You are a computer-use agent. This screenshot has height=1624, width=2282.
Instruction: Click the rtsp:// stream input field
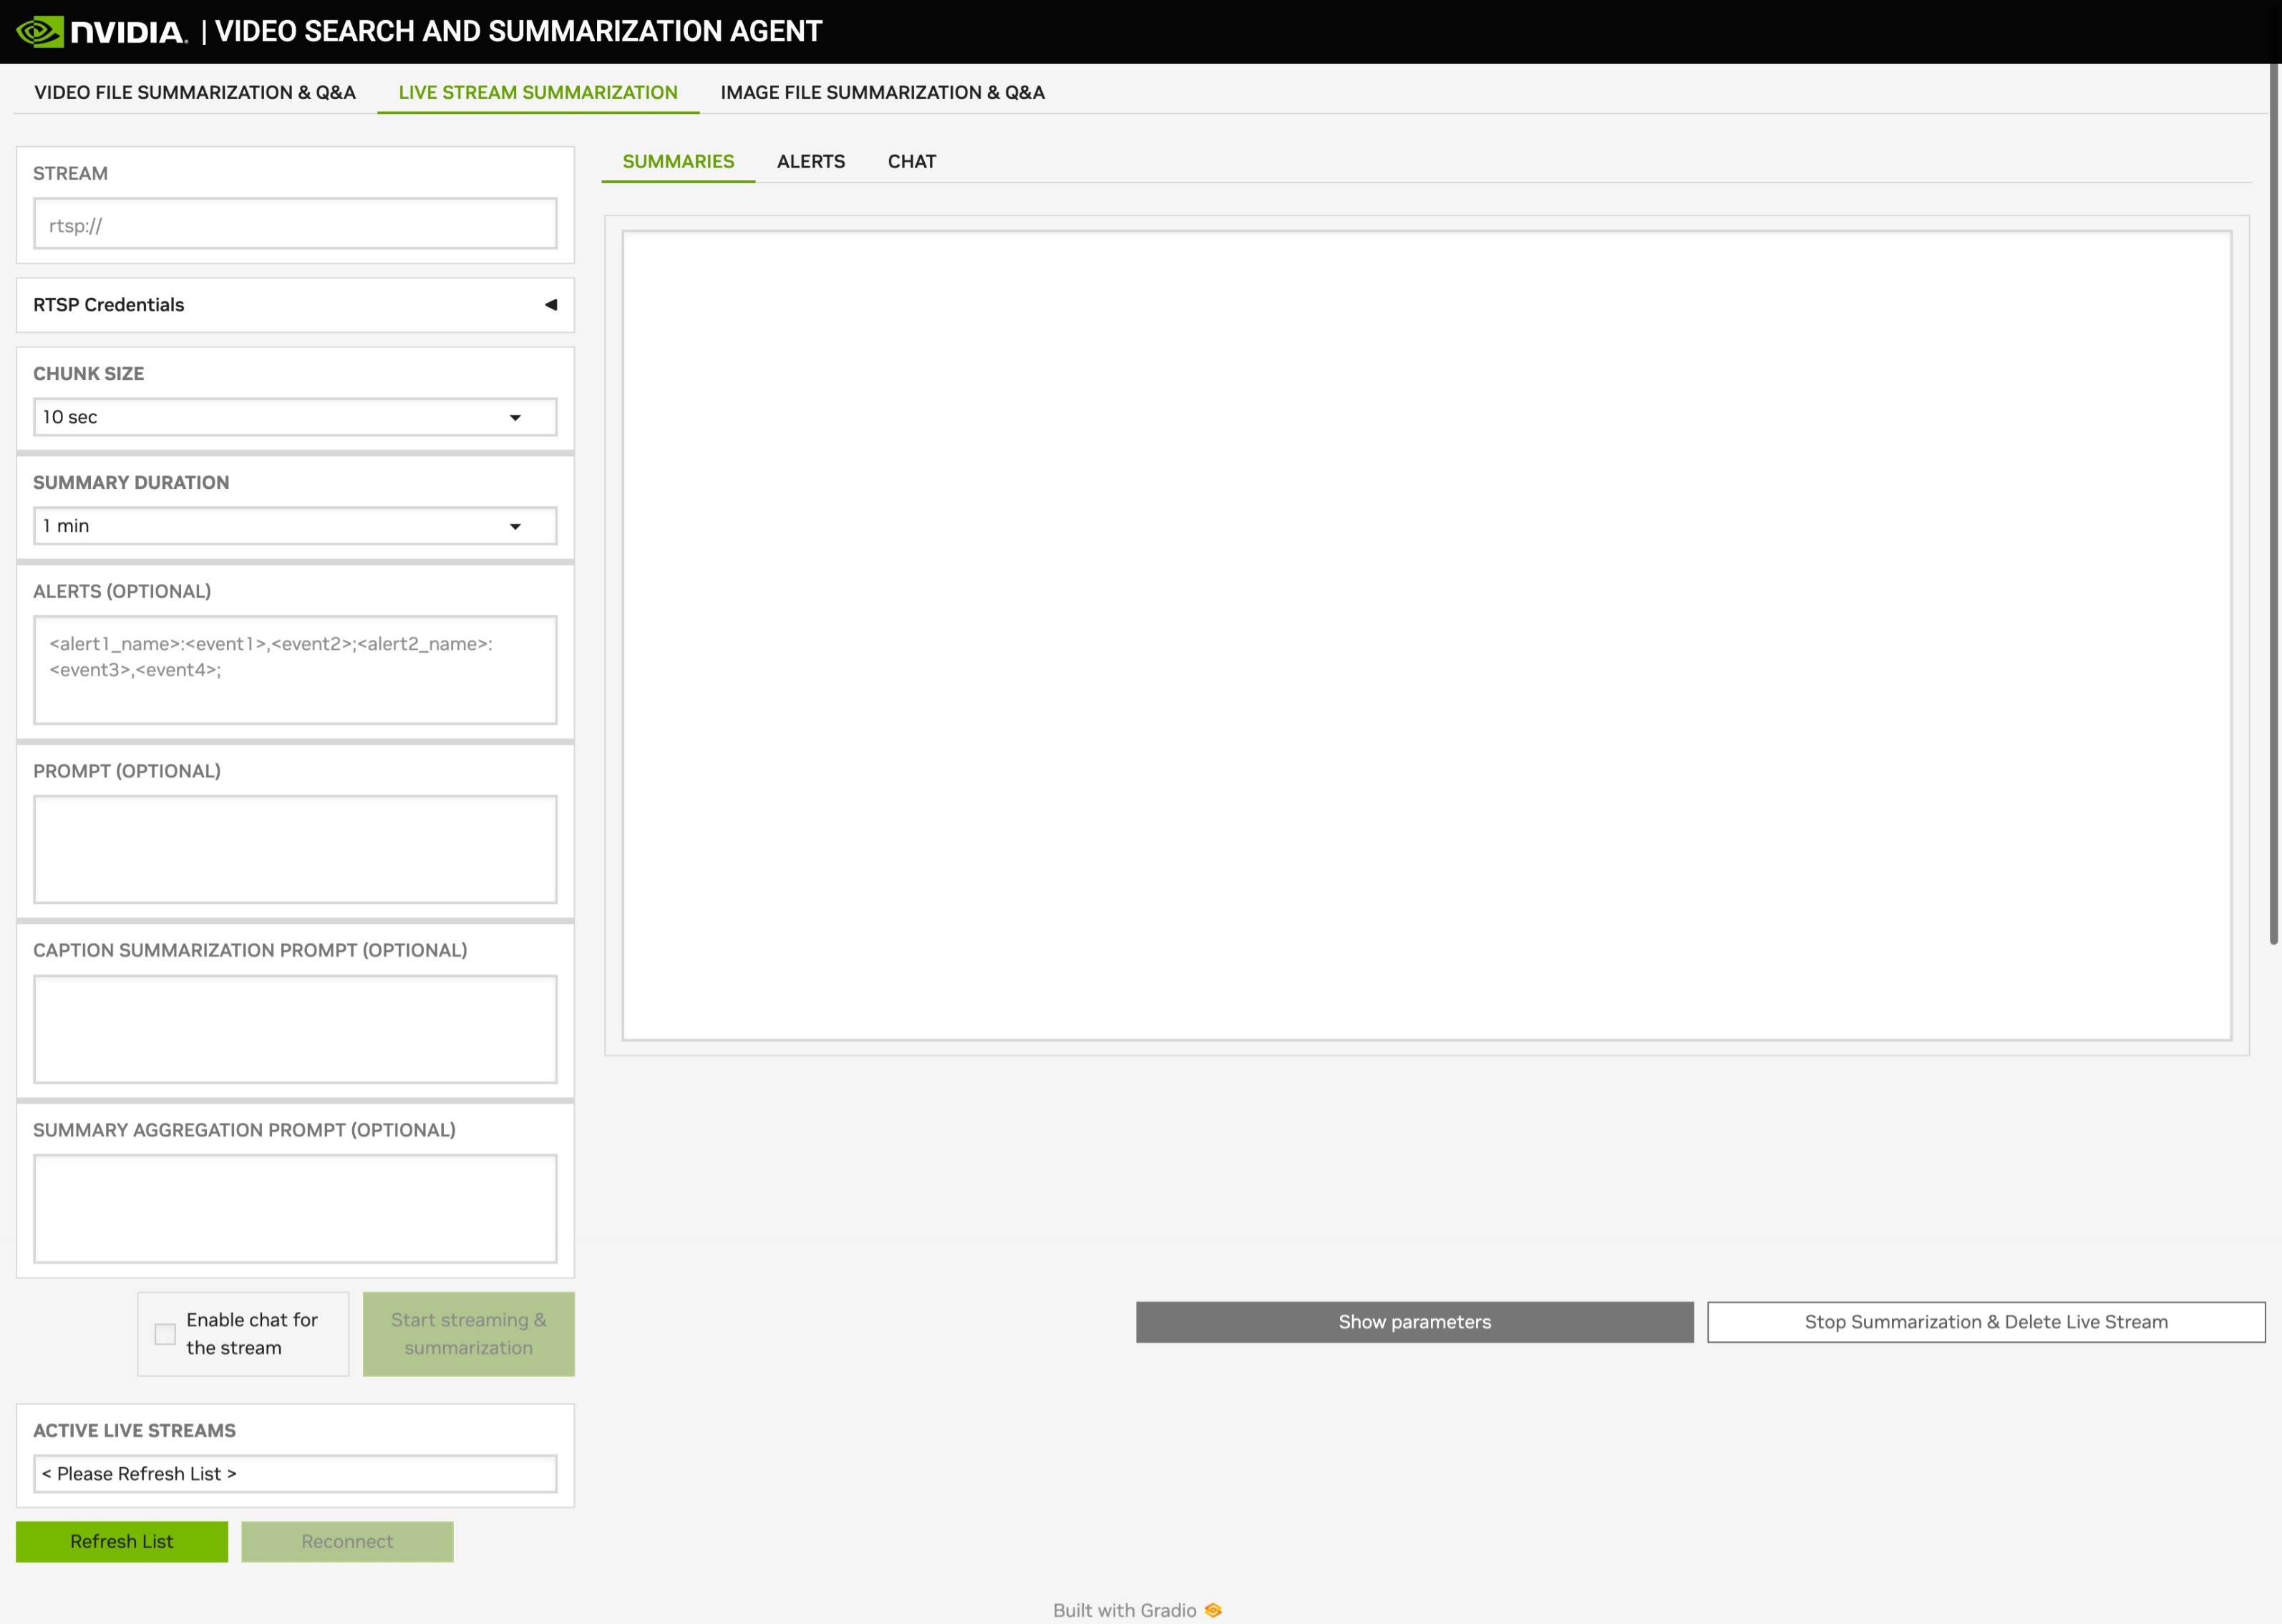point(295,224)
